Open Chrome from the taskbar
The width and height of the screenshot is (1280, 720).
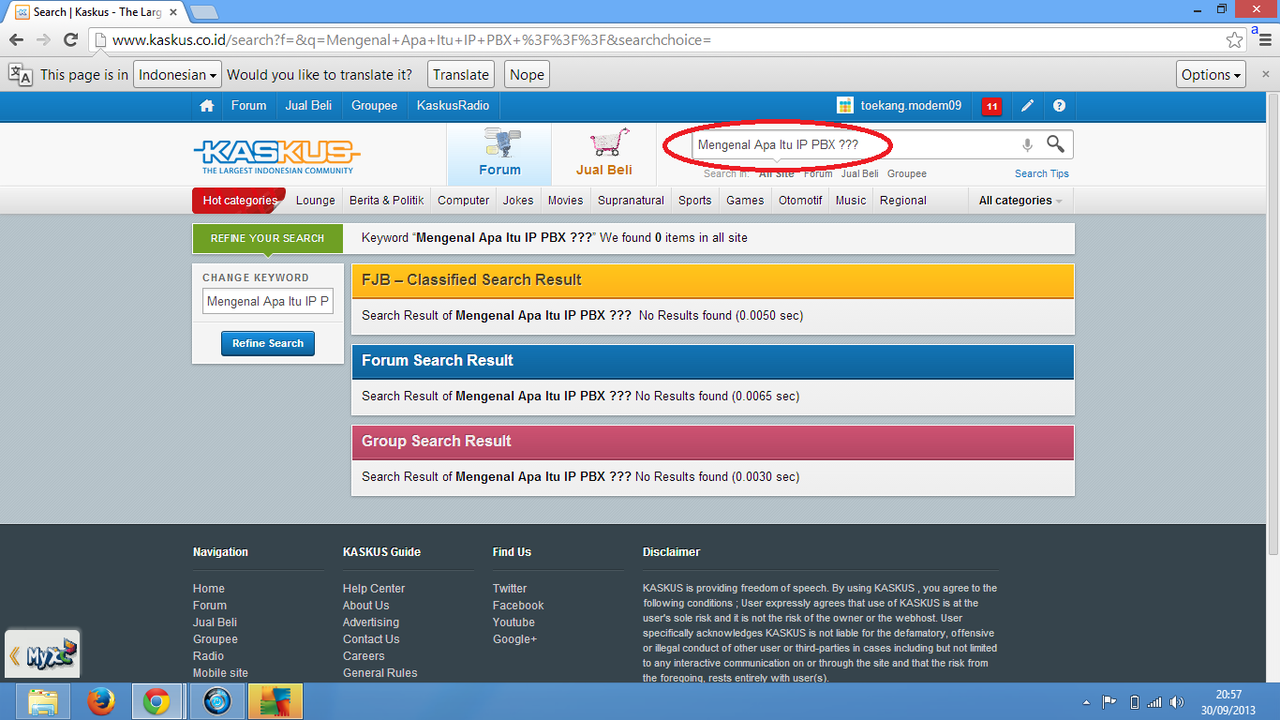156,703
